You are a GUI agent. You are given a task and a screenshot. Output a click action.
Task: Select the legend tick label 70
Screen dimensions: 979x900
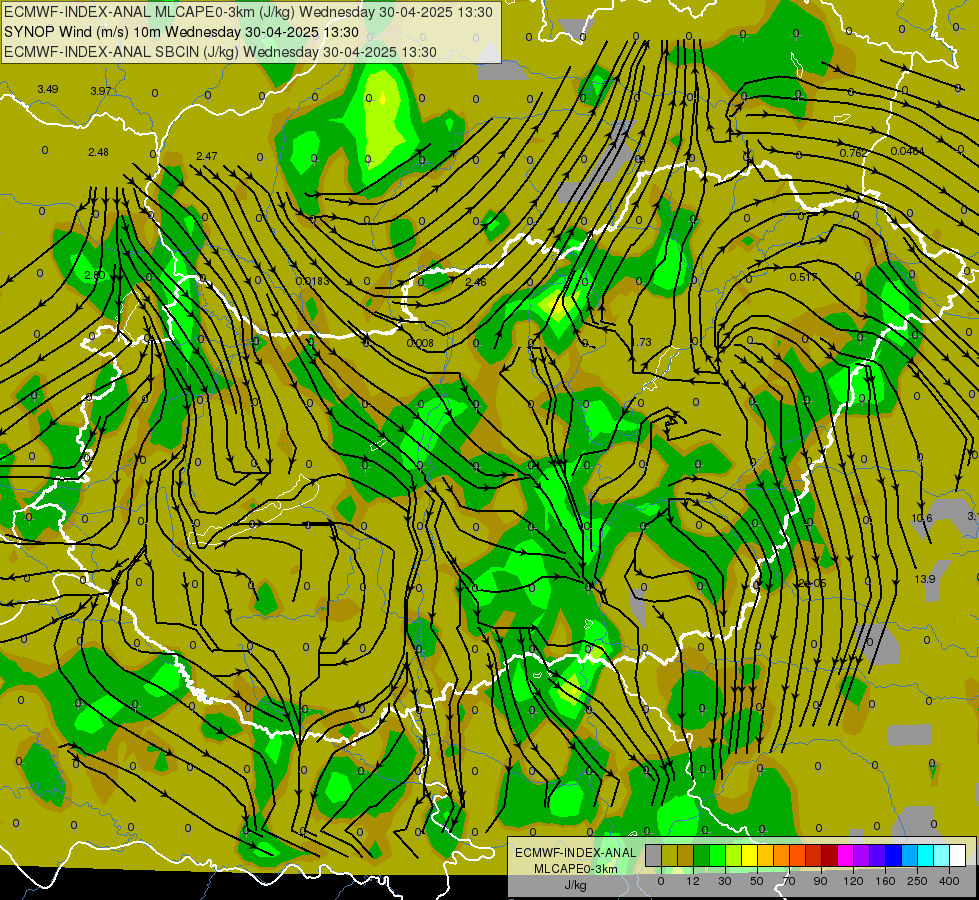point(789,881)
